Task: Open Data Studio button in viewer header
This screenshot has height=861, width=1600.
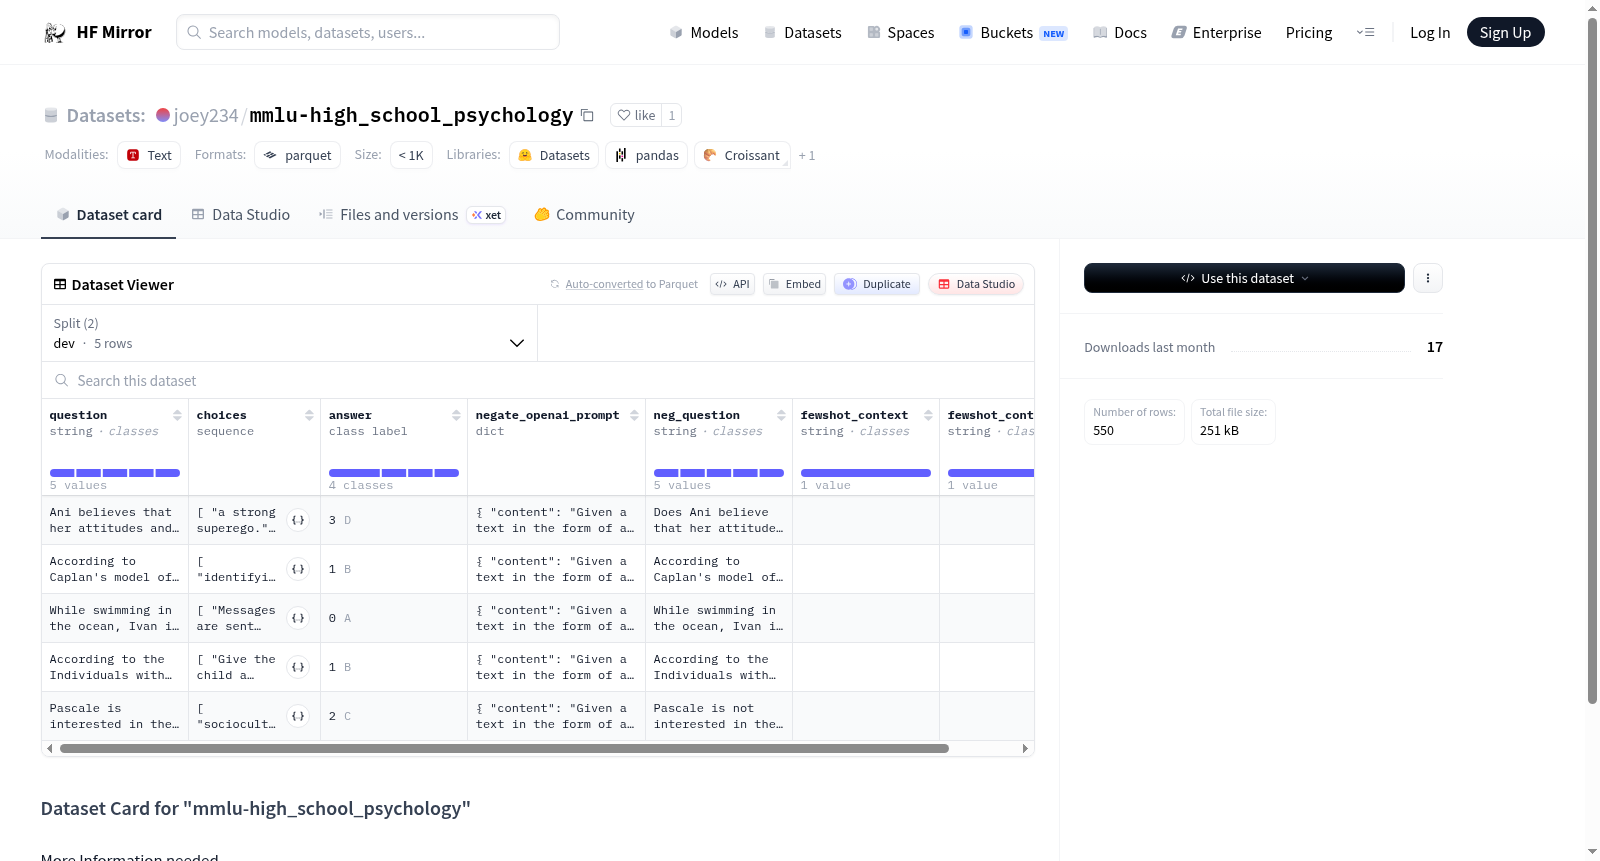Action: pos(976,284)
